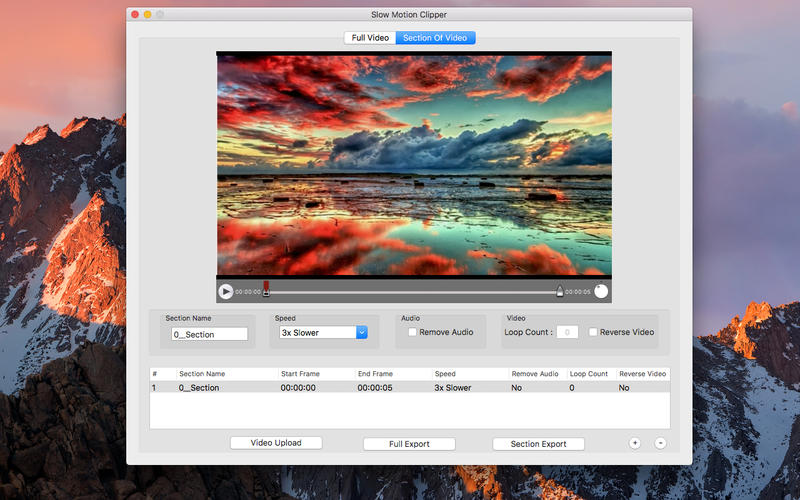800x500 pixels.
Task: Click the Loop Count field
Action: 567,332
